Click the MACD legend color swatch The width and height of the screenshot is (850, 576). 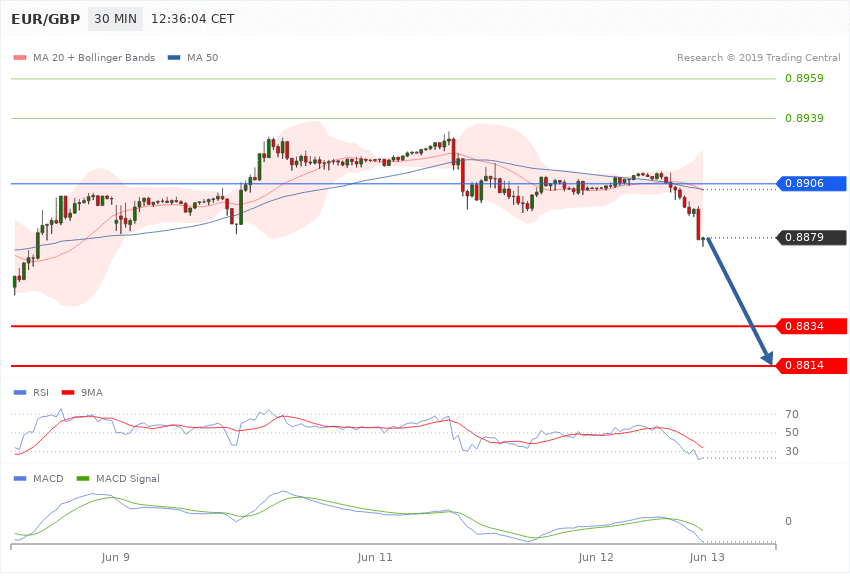pyautogui.click(x=20, y=479)
